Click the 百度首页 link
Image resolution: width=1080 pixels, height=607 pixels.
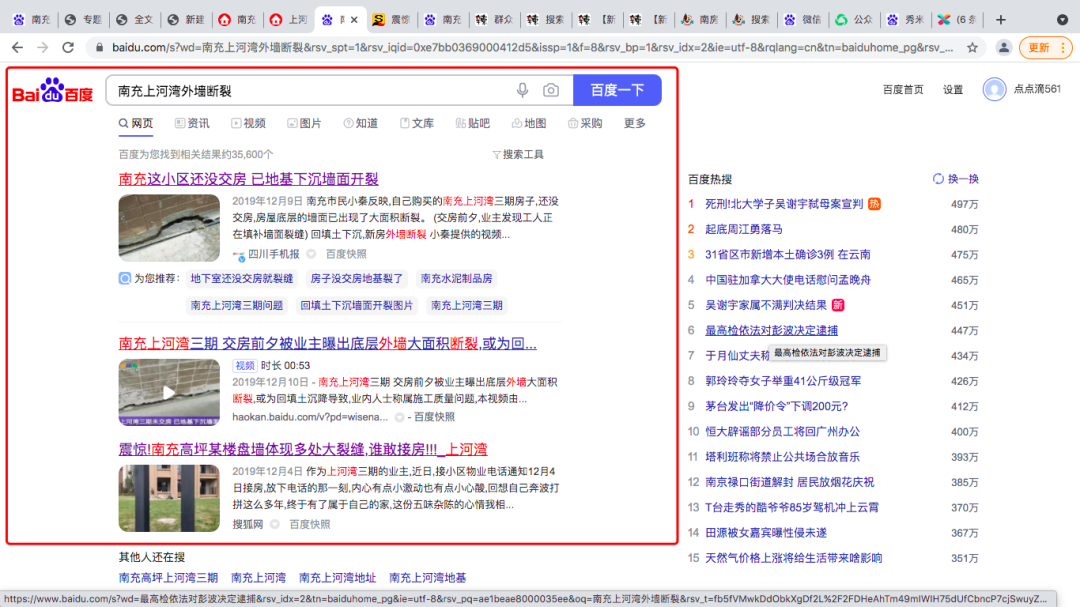click(903, 90)
